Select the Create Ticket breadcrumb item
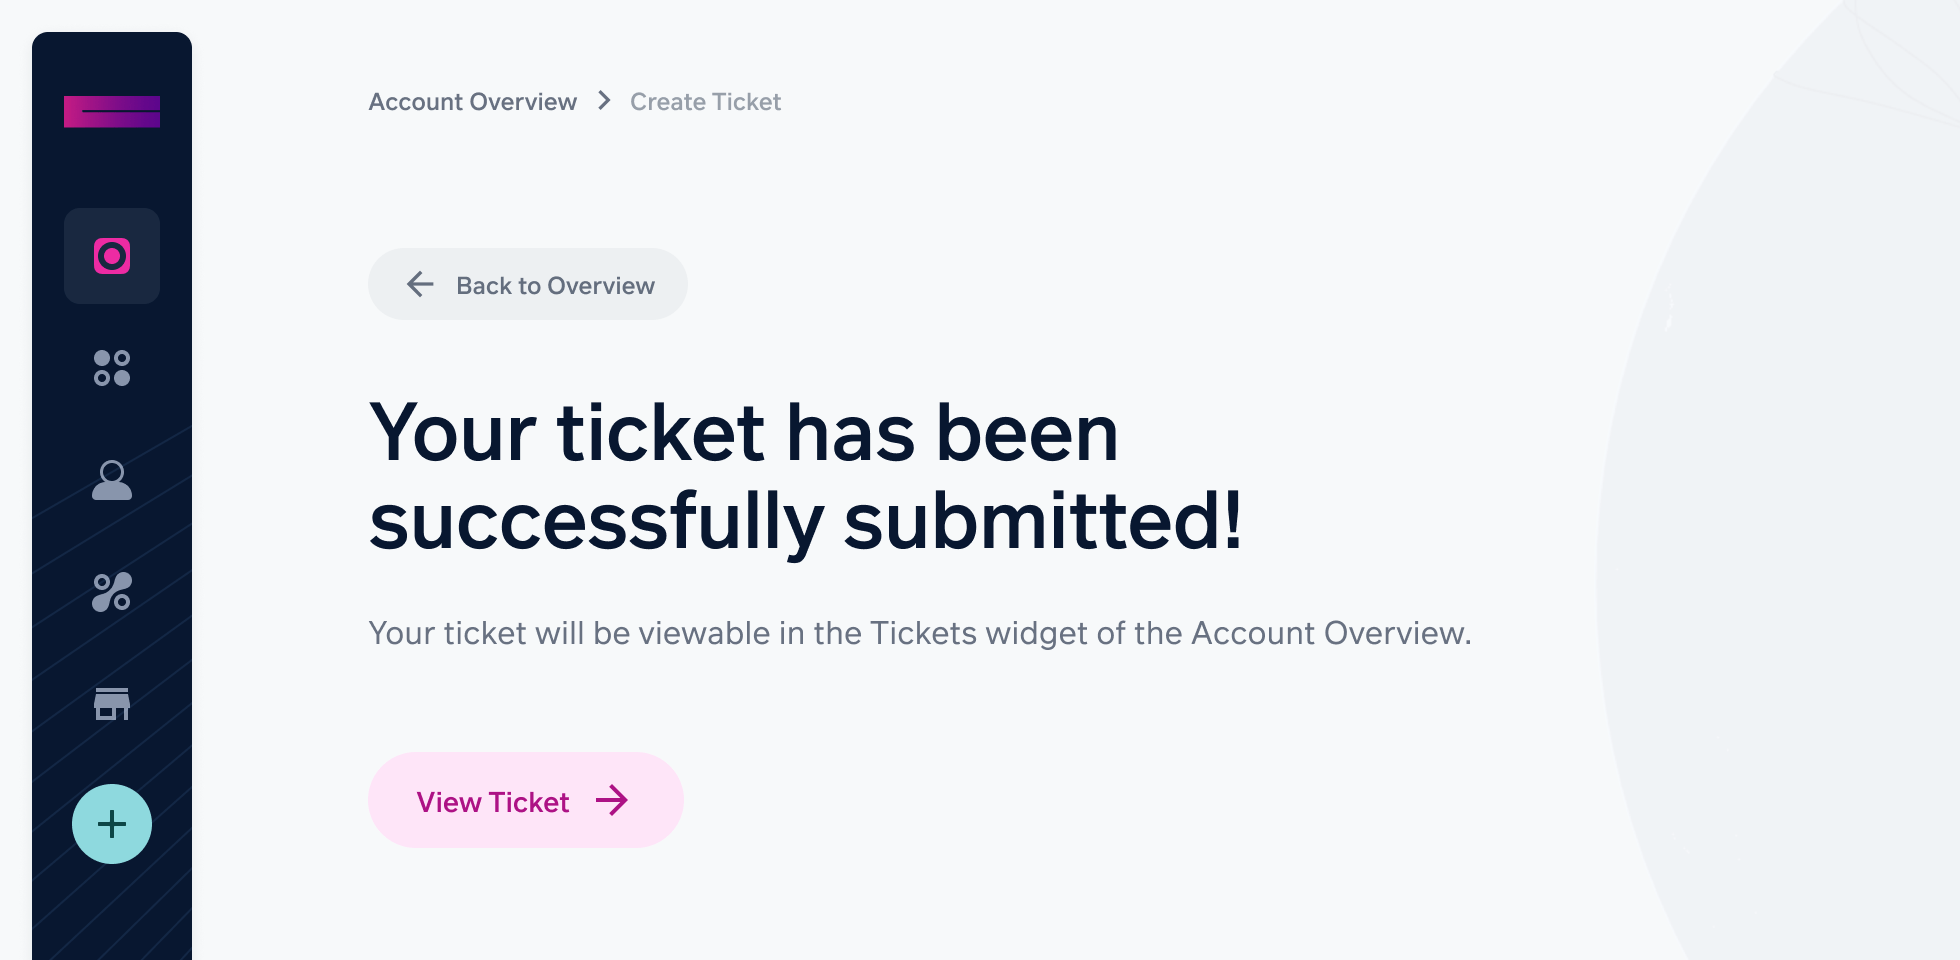1960x960 pixels. [x=705, y=101]
